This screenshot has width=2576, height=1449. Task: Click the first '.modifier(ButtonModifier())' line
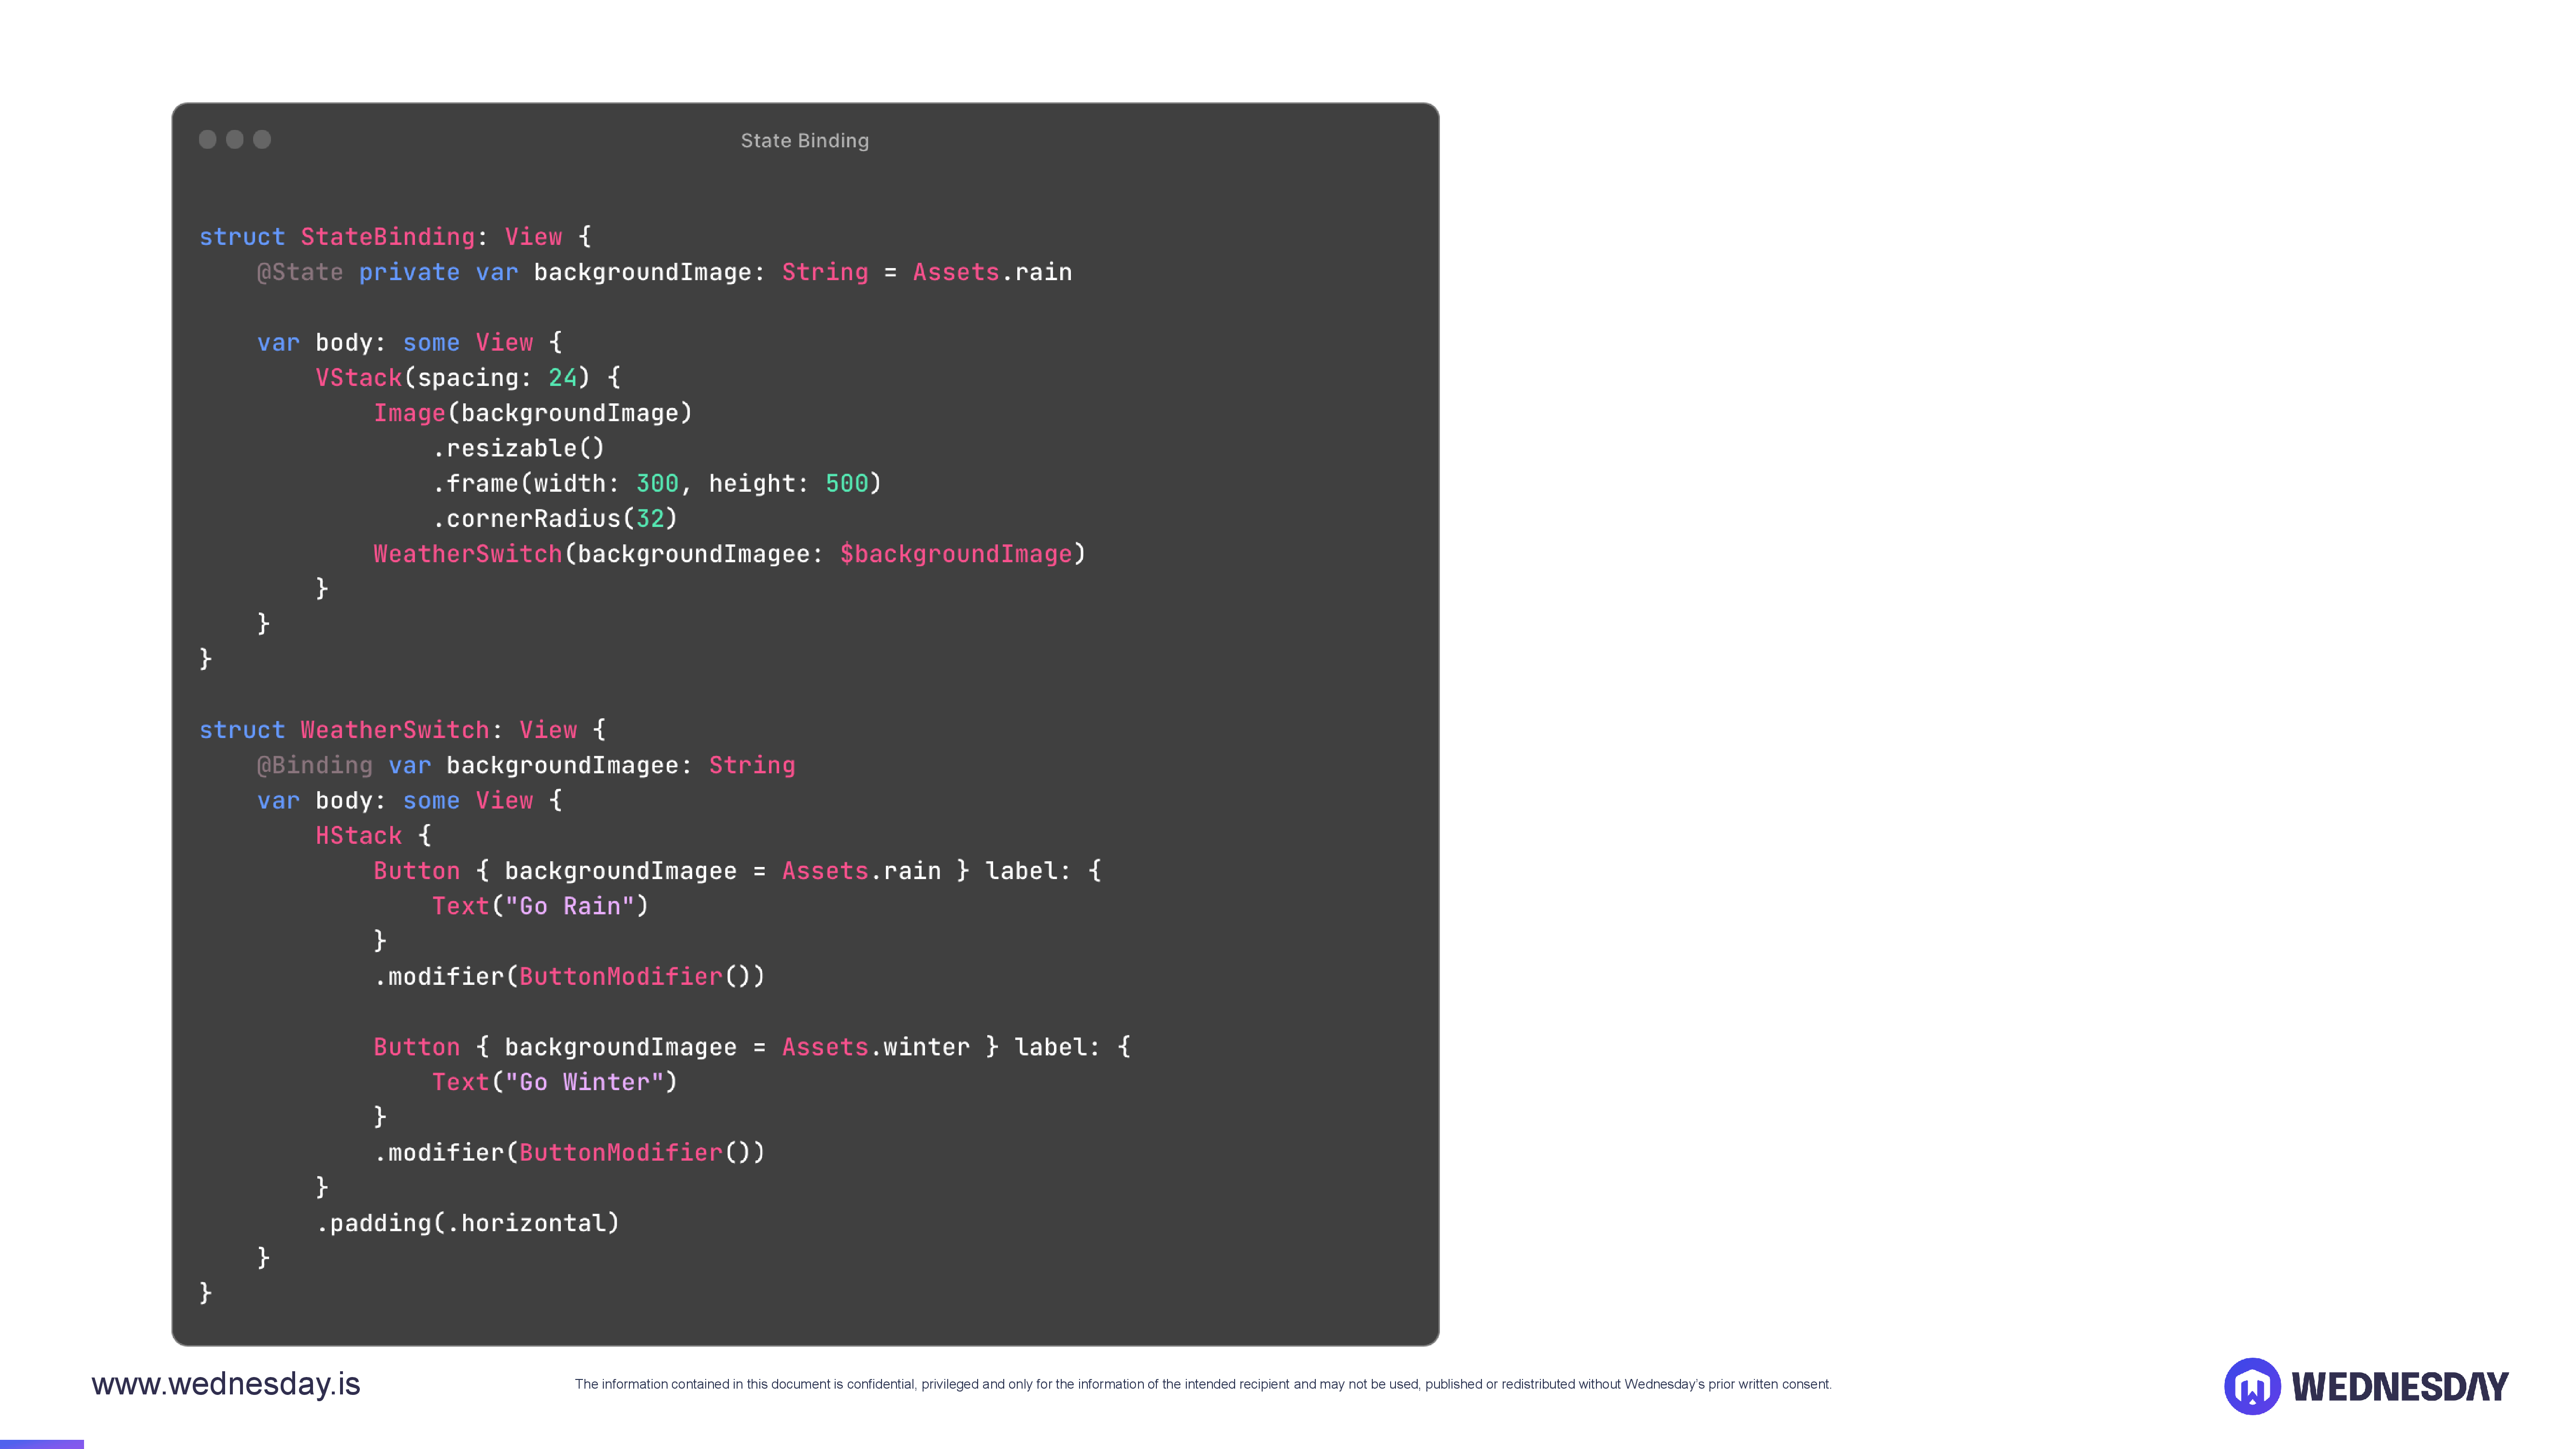pos(570,977)
